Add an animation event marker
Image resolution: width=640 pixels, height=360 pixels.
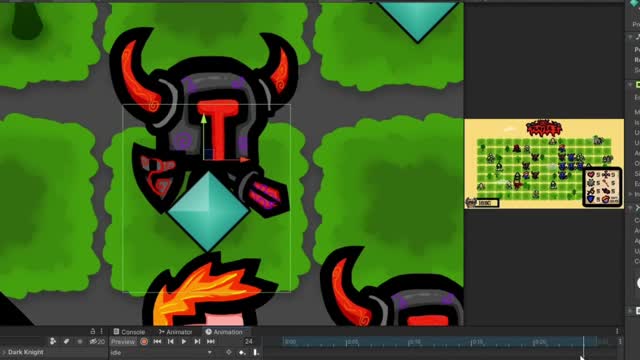click(256, 352)
